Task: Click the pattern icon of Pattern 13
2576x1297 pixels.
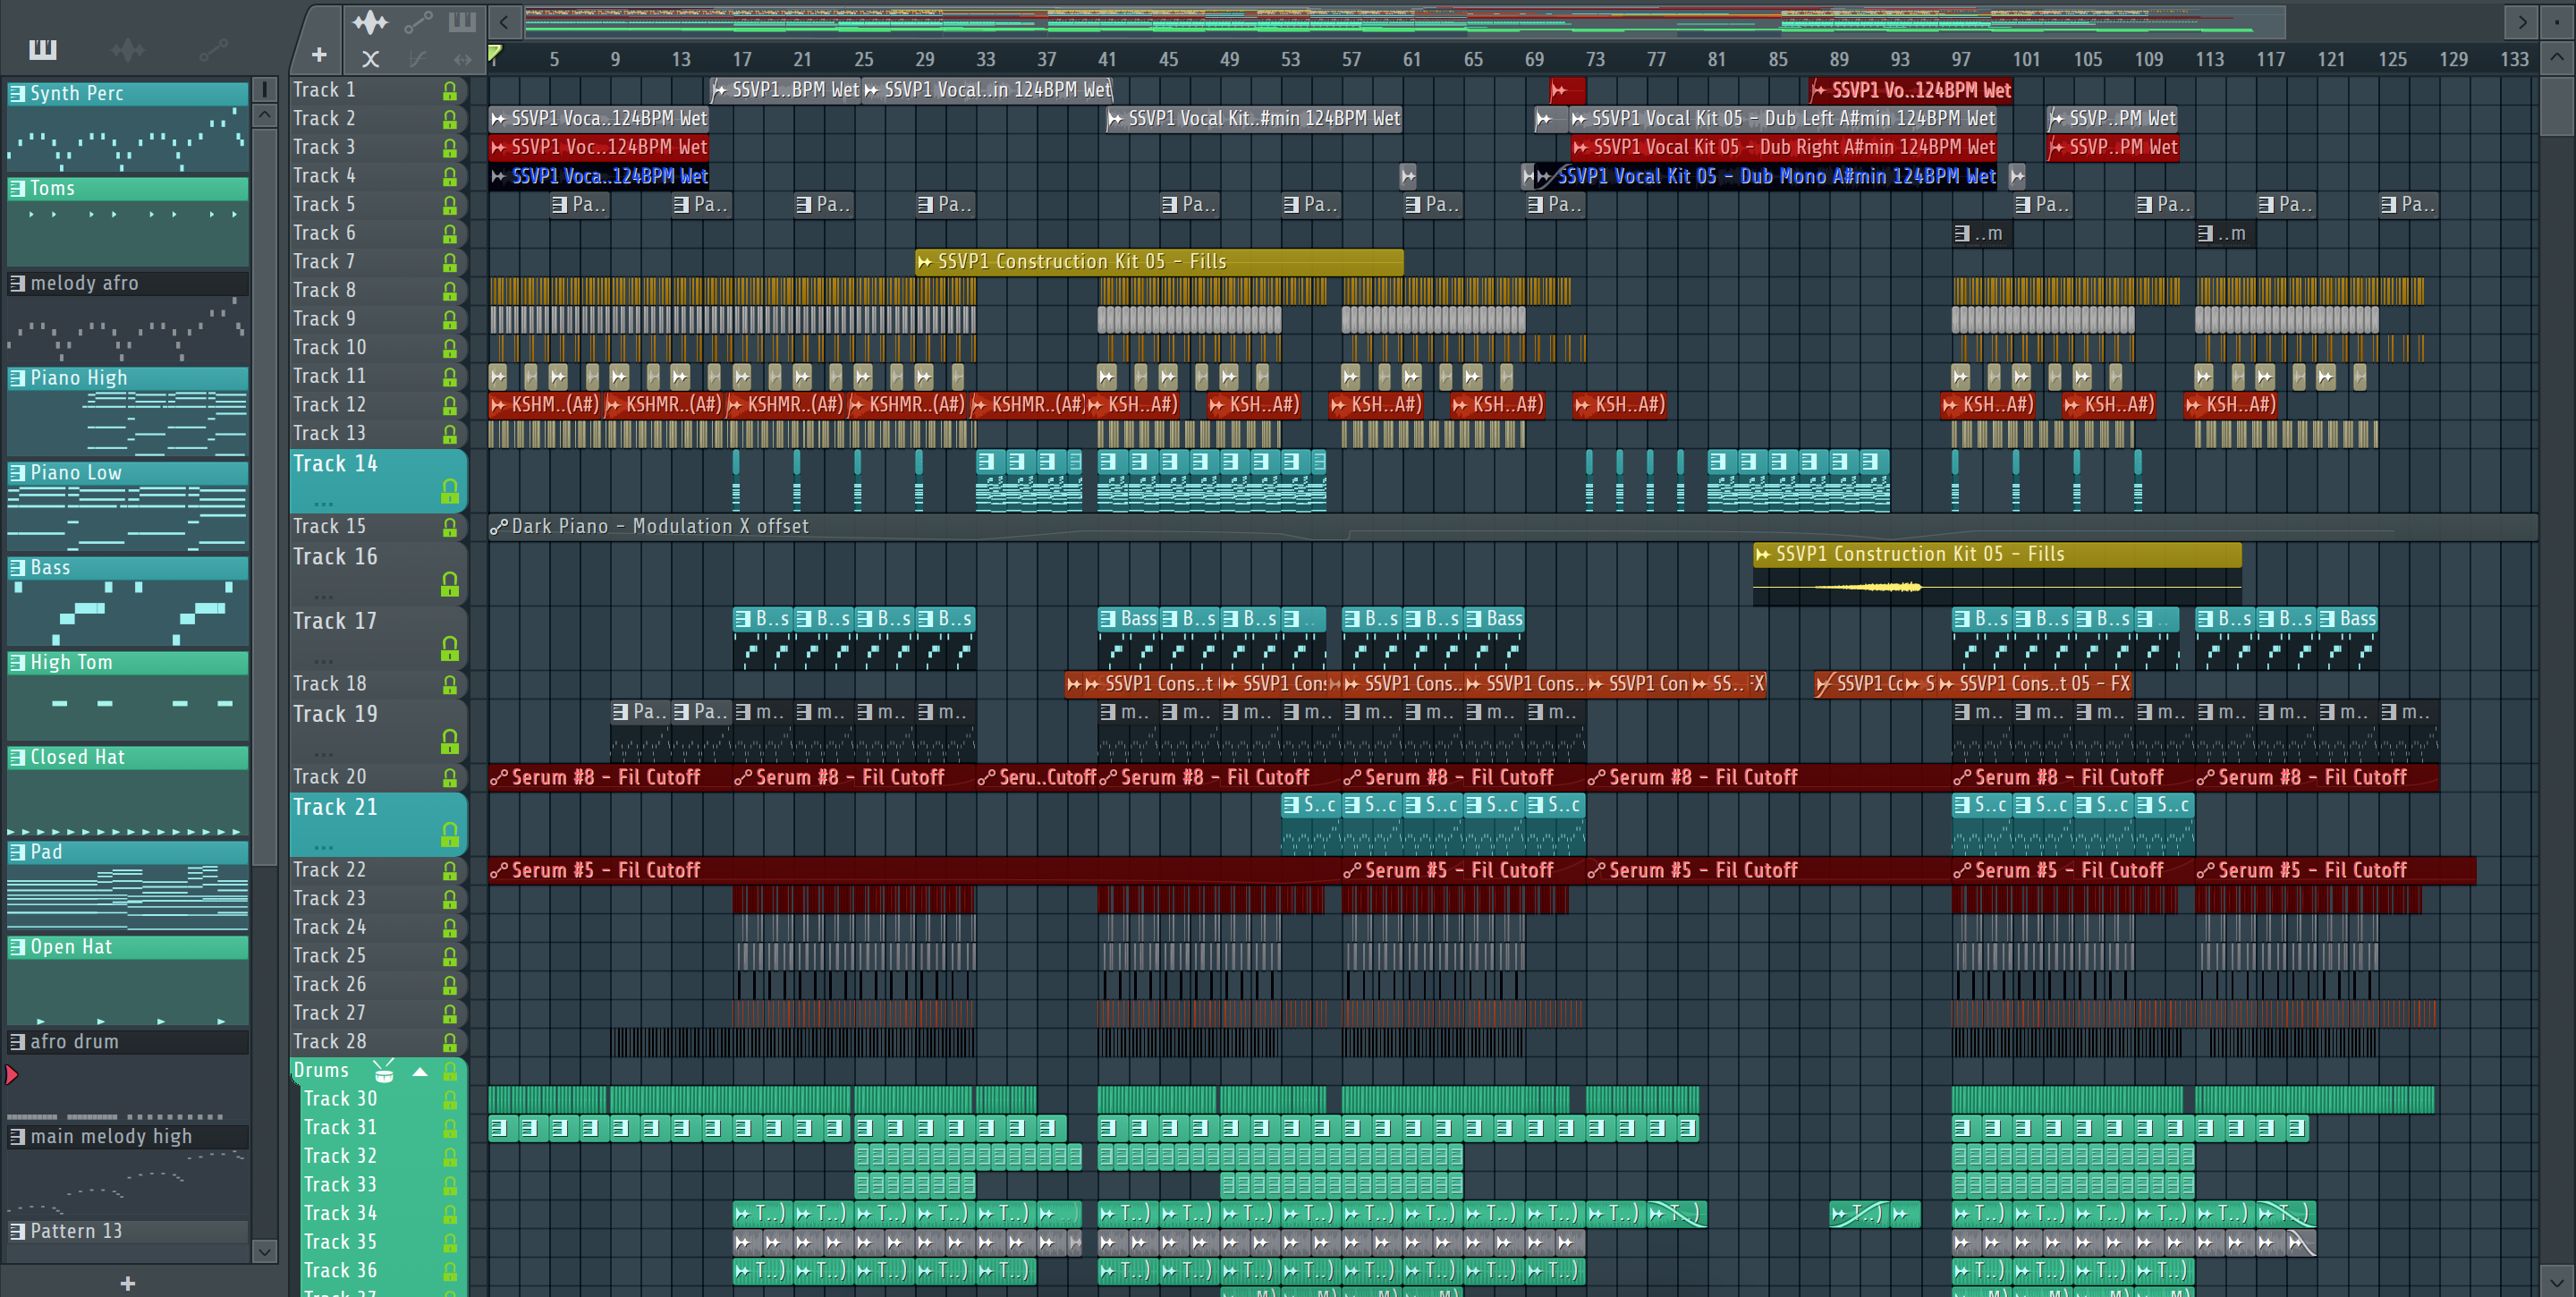Action: pos(17,1231)
